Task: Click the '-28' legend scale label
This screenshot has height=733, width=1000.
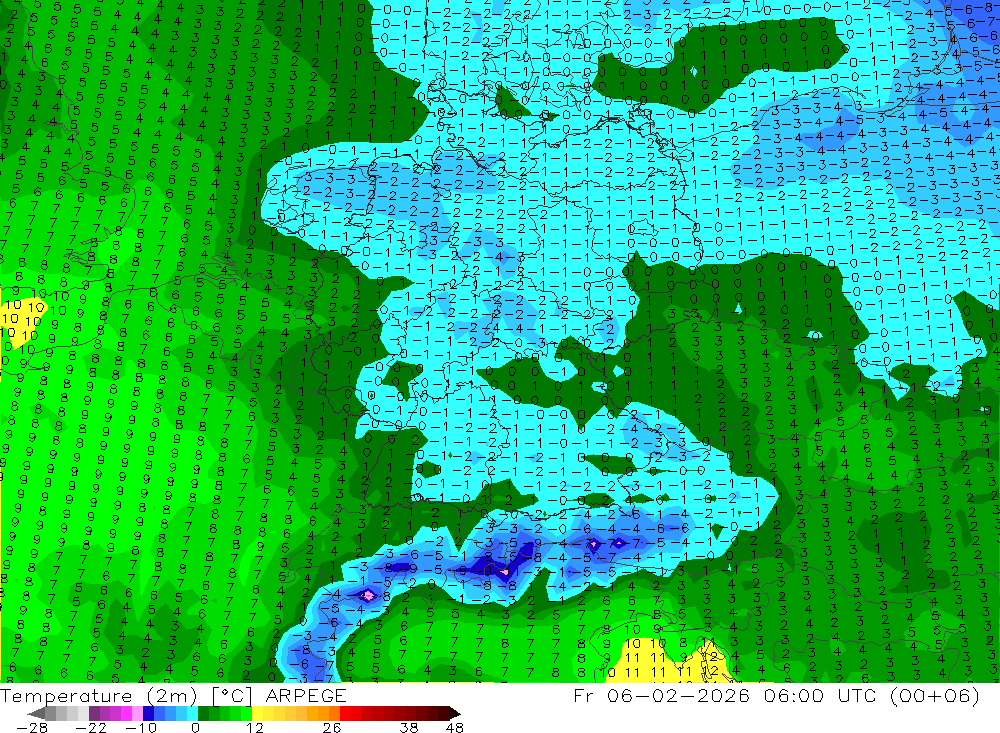Action: 32,727
